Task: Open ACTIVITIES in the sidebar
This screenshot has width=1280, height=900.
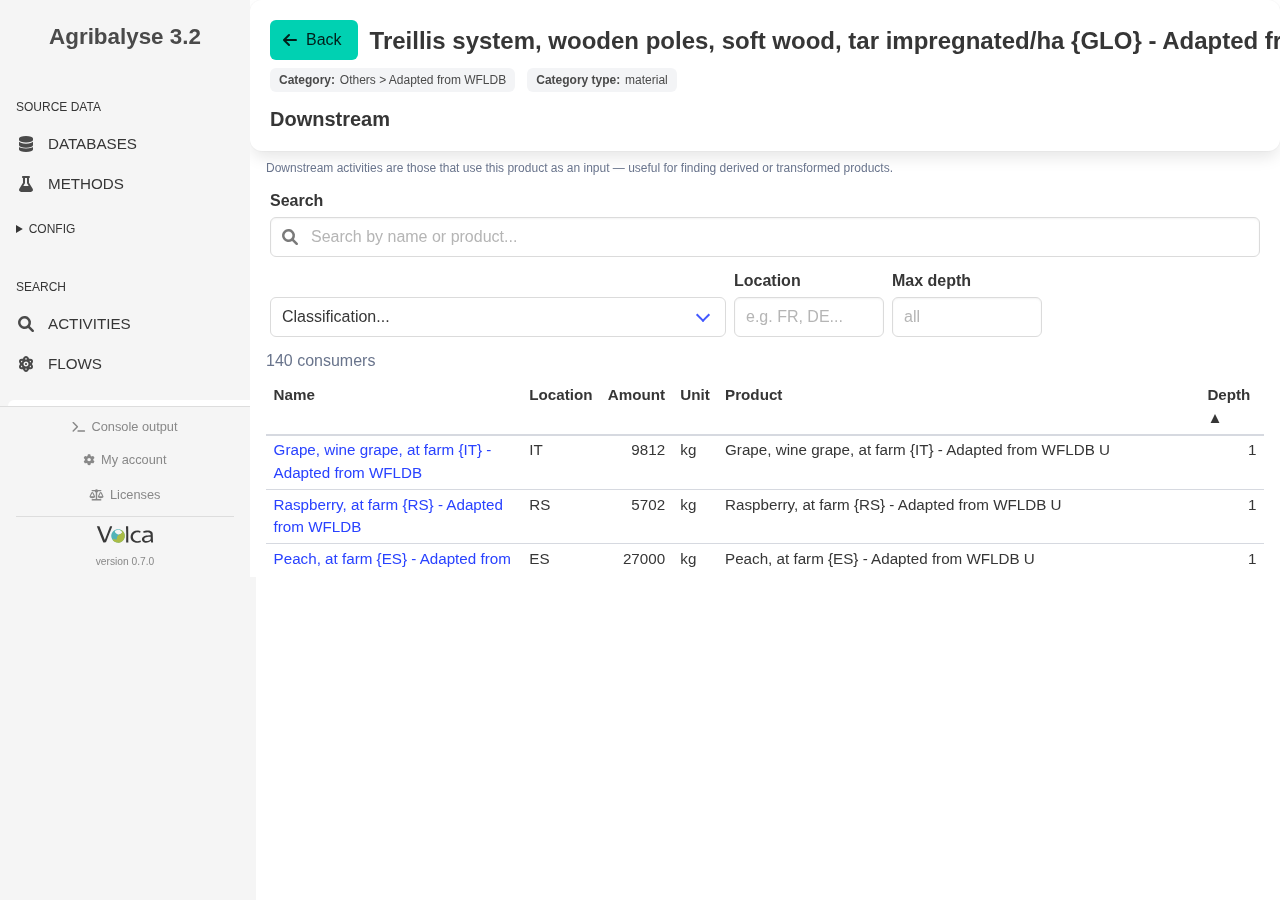Action: (x=89, y=324)
